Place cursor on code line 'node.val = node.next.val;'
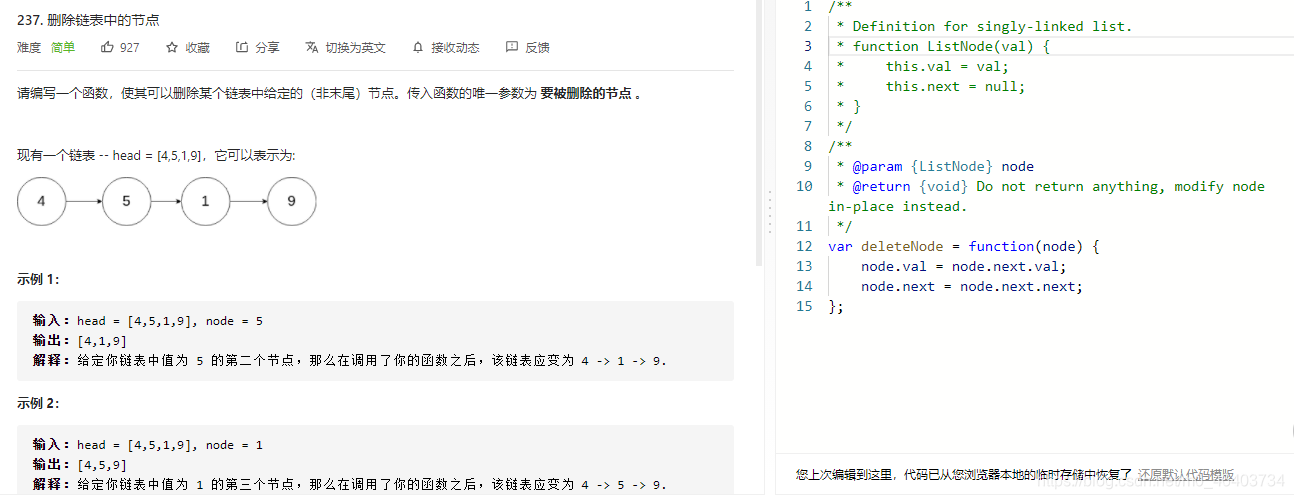 tap(963, 266)
